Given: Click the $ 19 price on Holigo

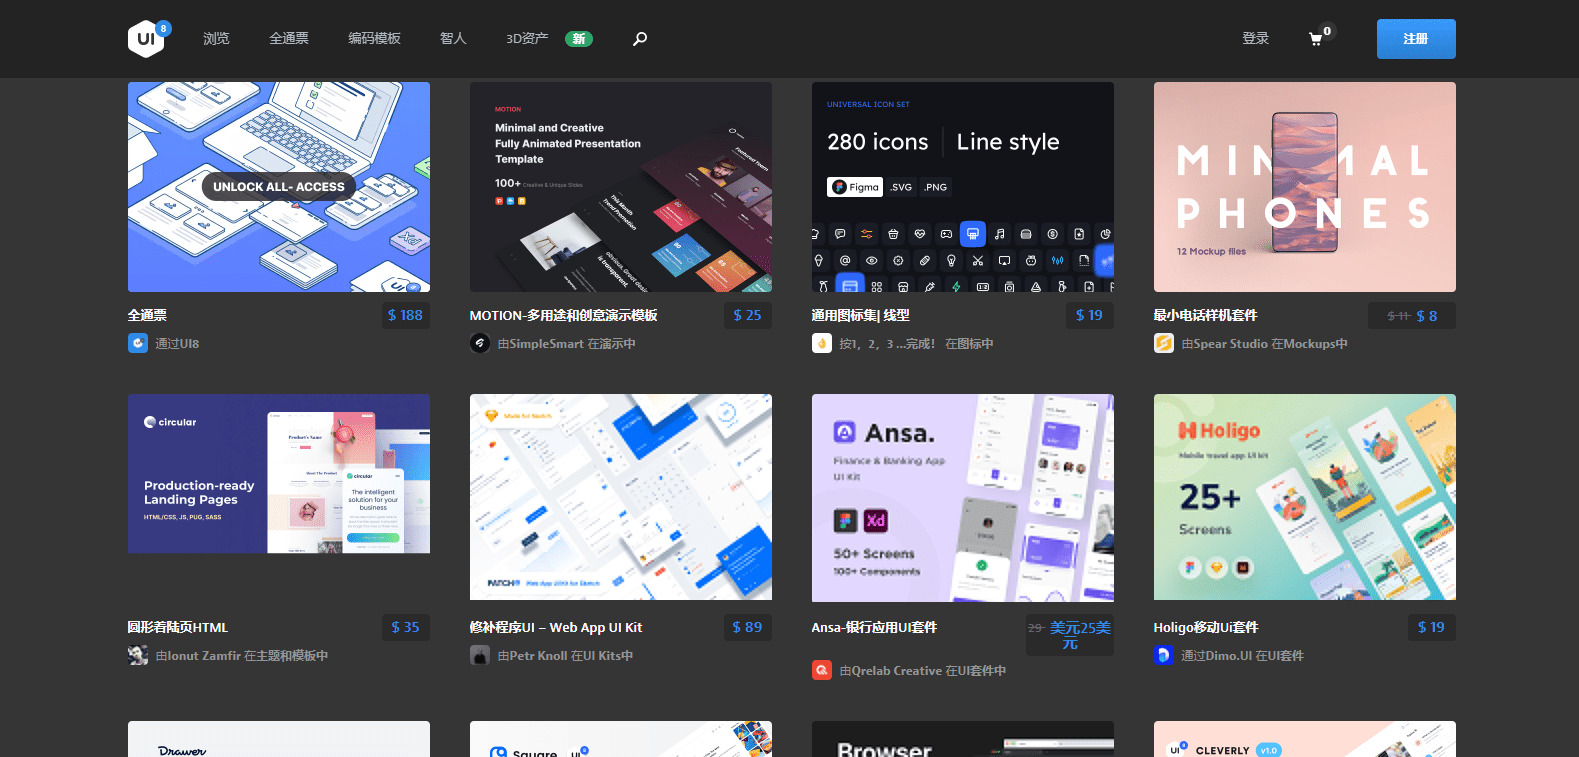Looking at the screenshot, I should click(x=1431, y=627).
